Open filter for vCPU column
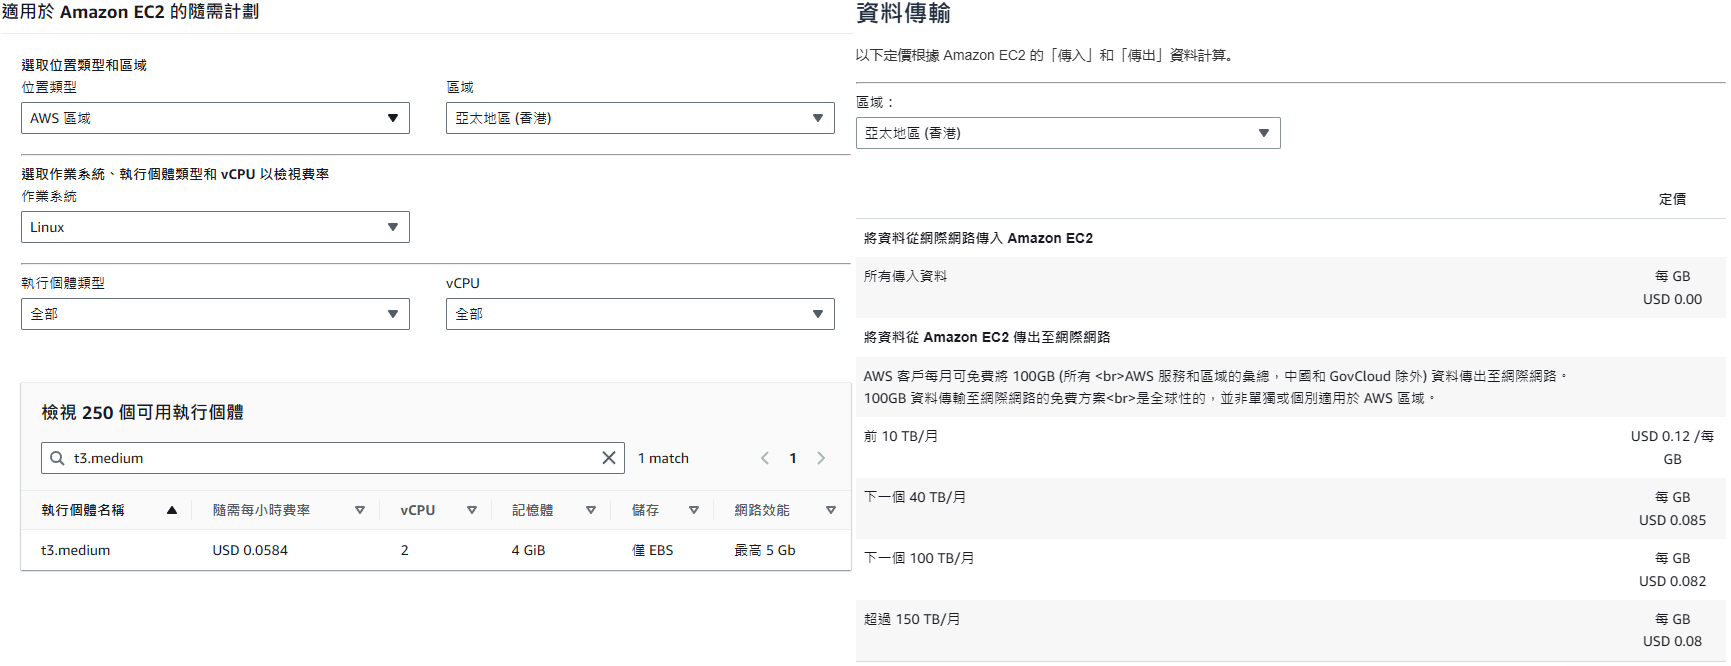The image size is (1731, 666). pos(472,510)
